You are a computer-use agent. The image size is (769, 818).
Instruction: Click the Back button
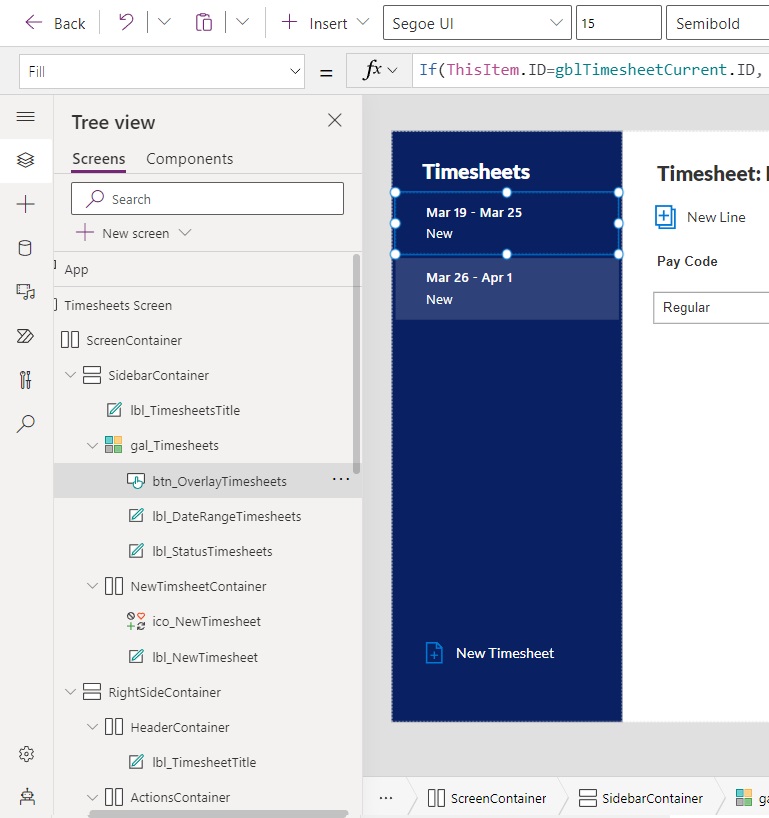tap(55, 23)
